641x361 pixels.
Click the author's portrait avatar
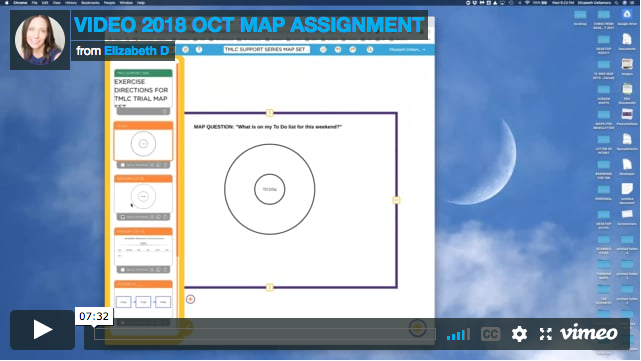[40, 40]
